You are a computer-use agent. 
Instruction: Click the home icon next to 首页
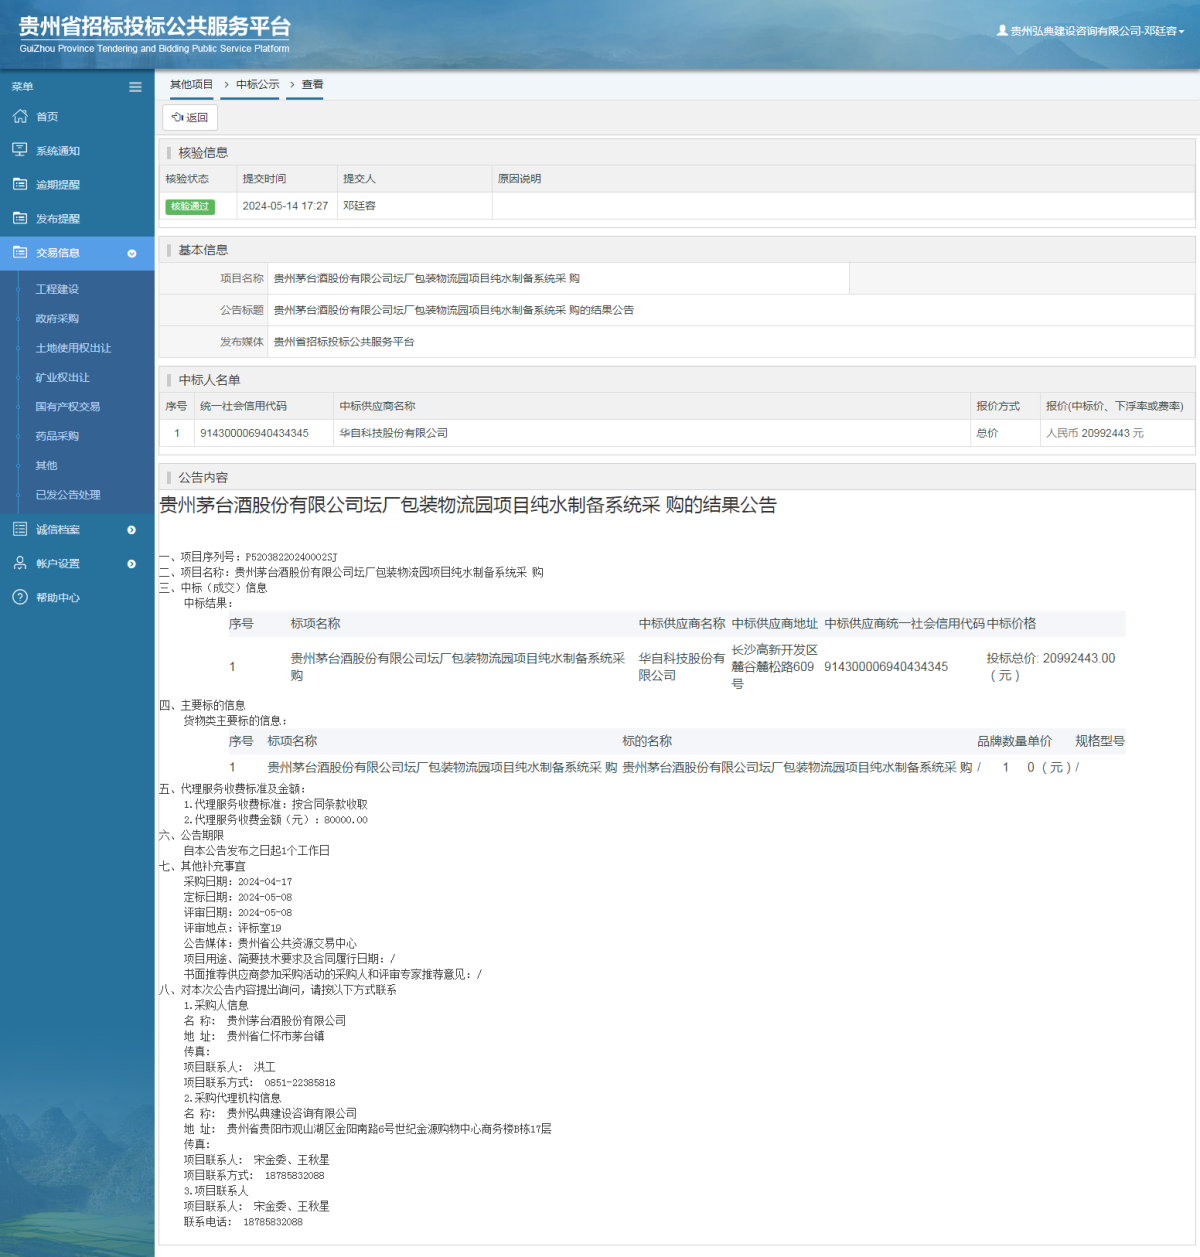click(20, 116)
